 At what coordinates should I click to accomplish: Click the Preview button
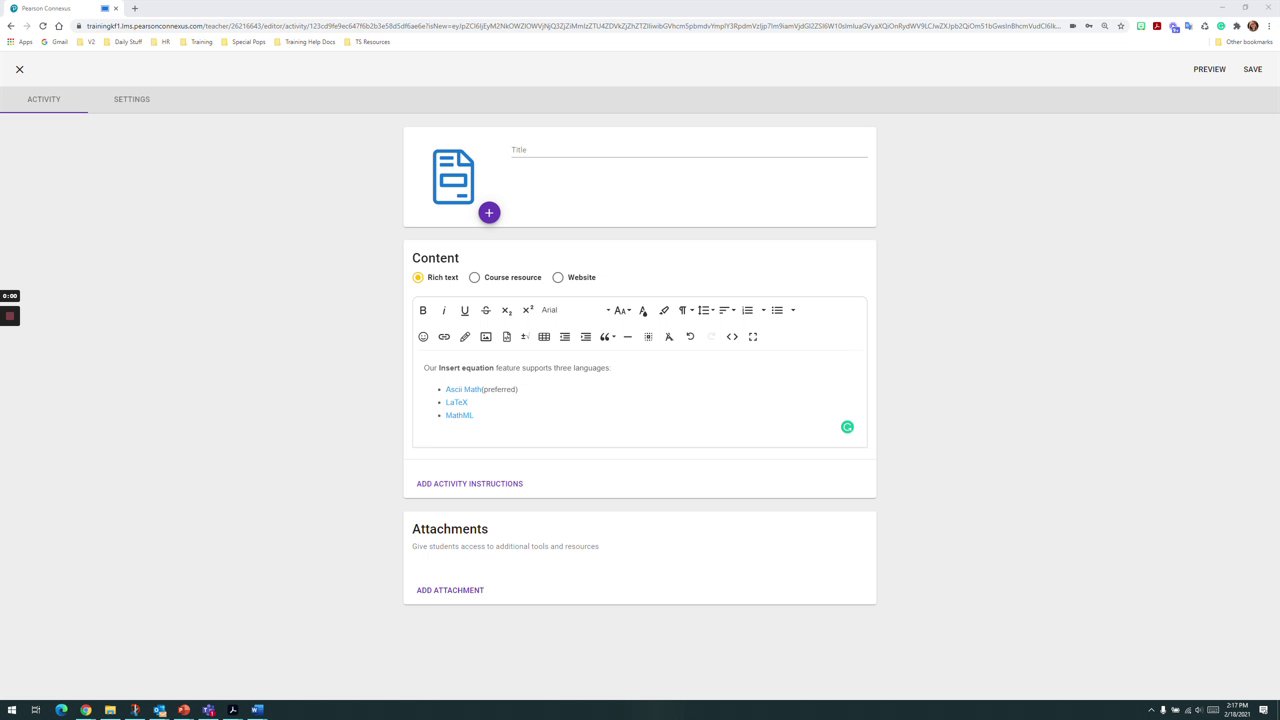point(1209,69)
